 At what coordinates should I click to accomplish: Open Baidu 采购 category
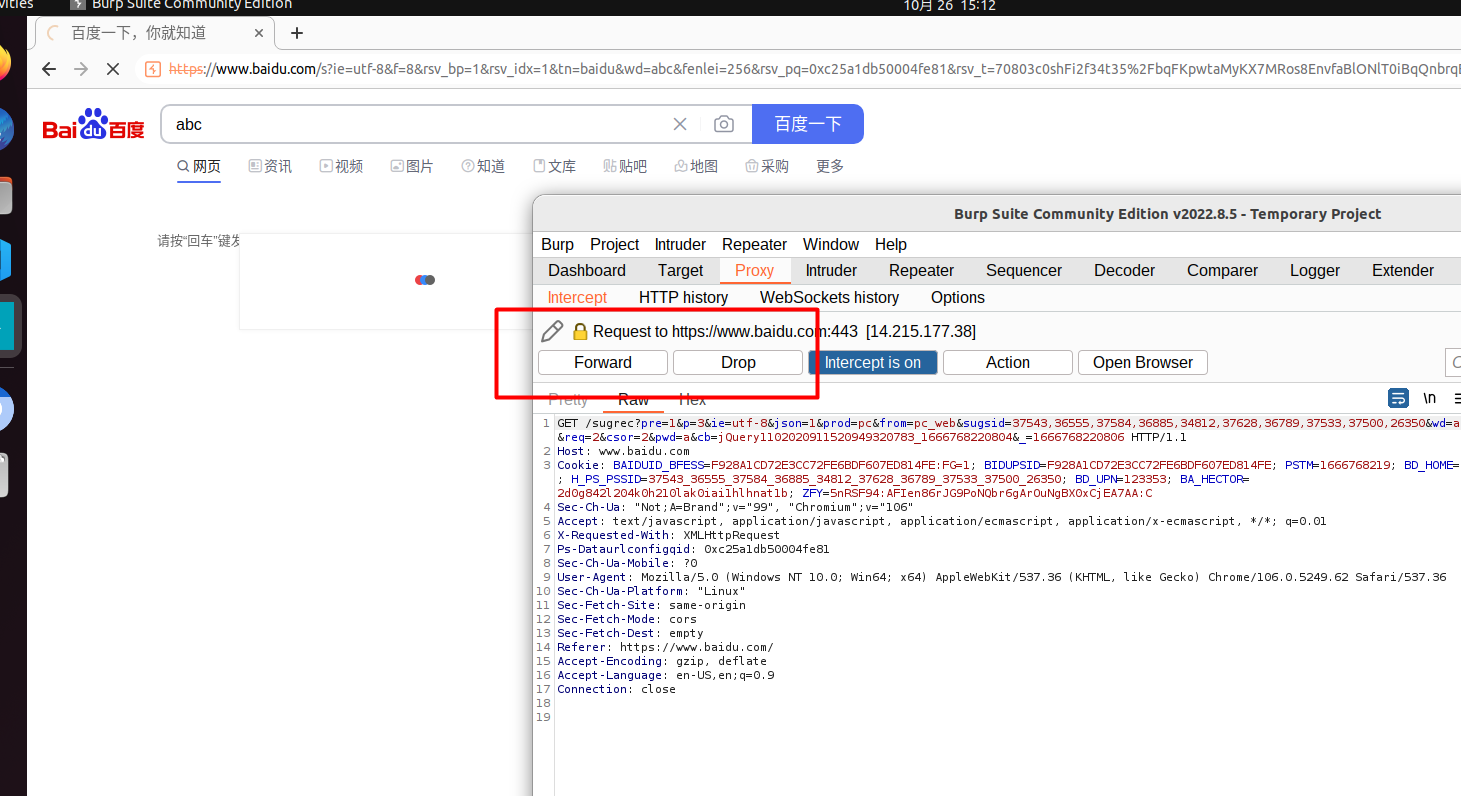[767, 166]
